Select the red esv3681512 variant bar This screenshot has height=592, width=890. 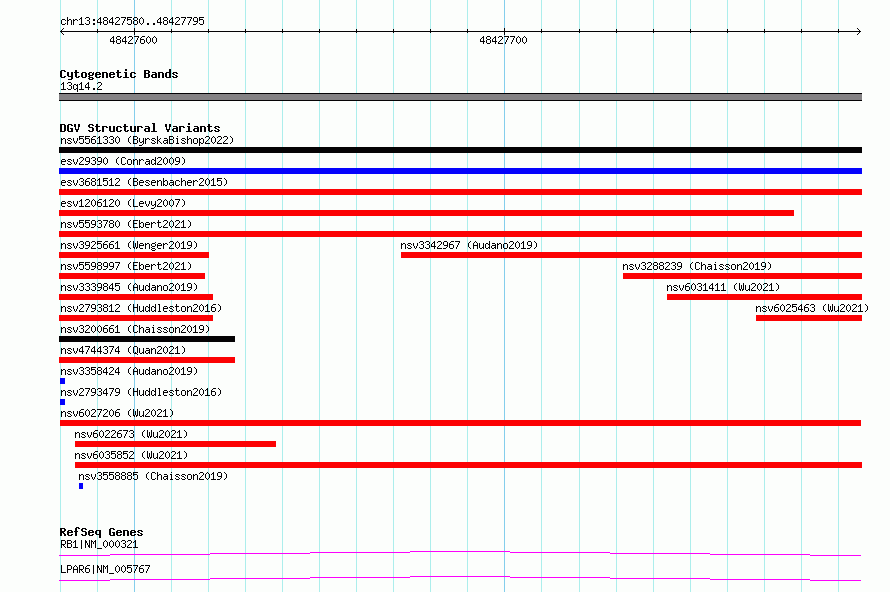(460, 192)
